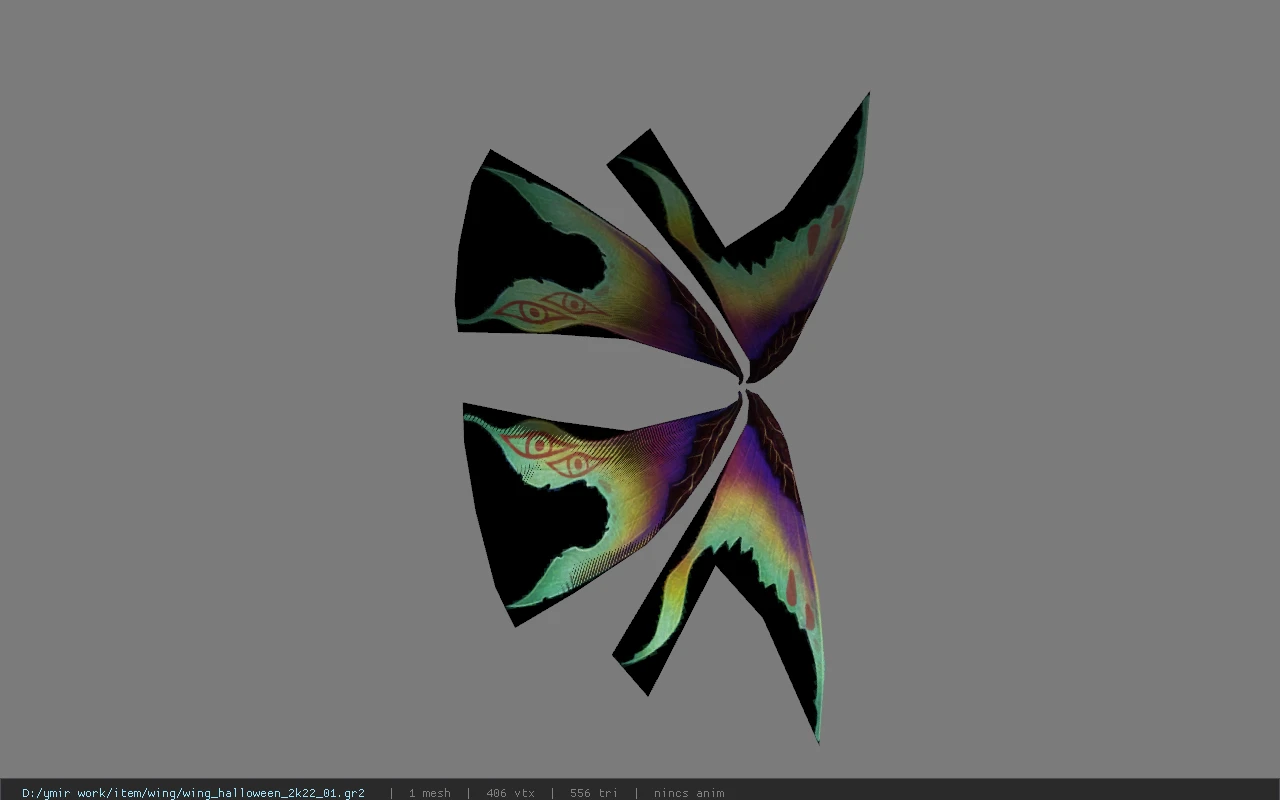
Task: Click the 'nincs anim' status entry
Action: click(x=689, y=793)
